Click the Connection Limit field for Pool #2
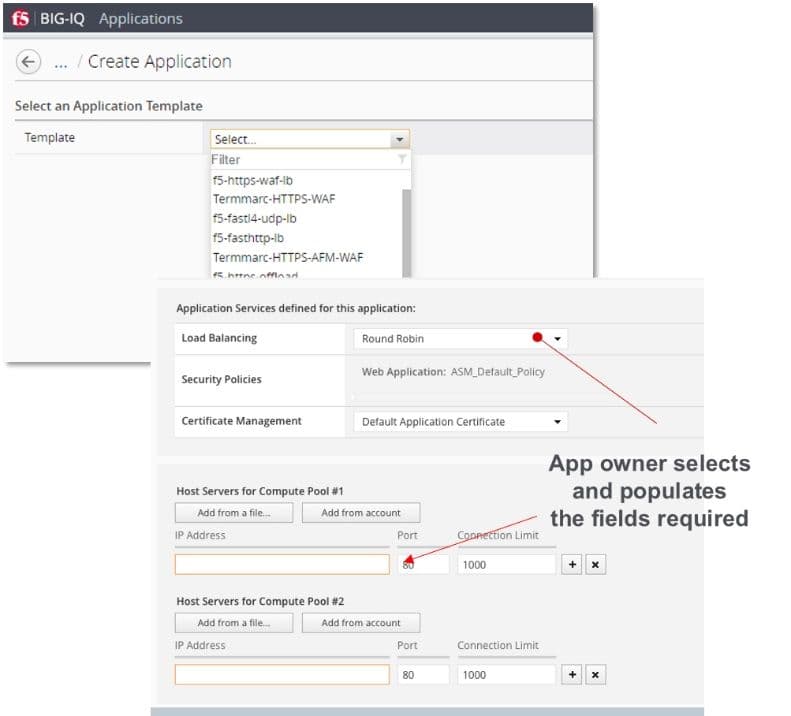The width and height of the screenshot is (791, 716). click(506, 675)
